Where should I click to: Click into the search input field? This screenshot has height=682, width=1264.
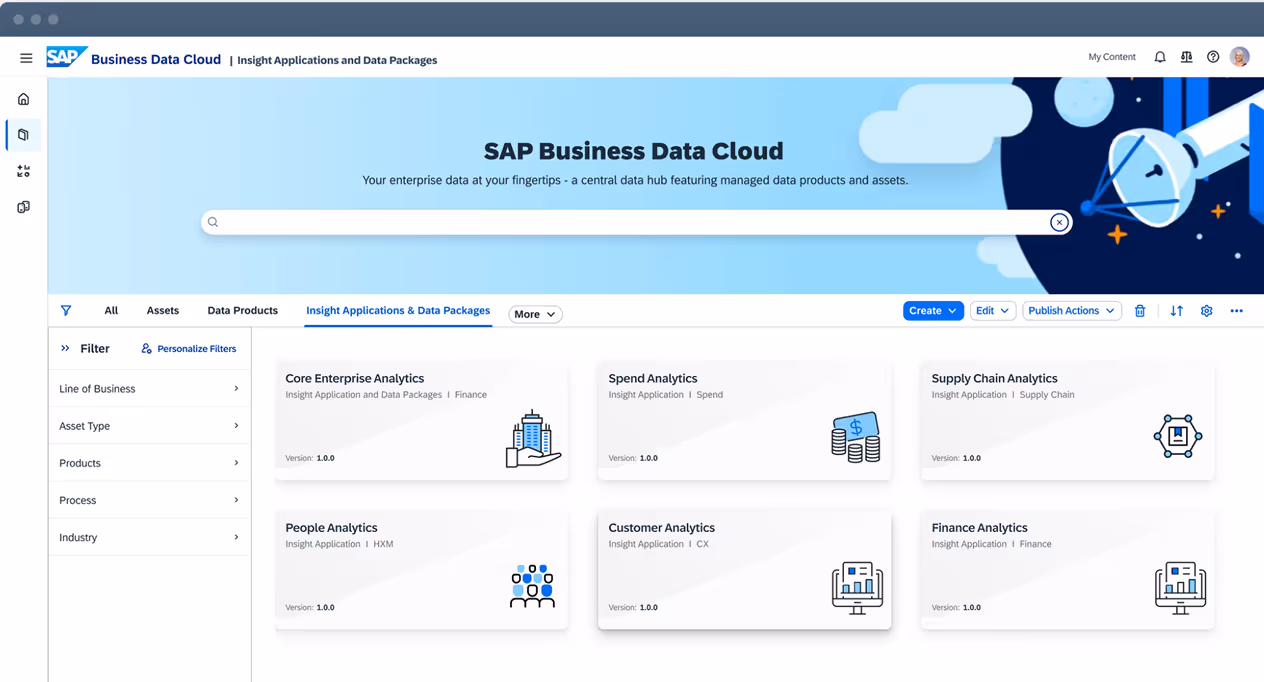click(636, 222)
